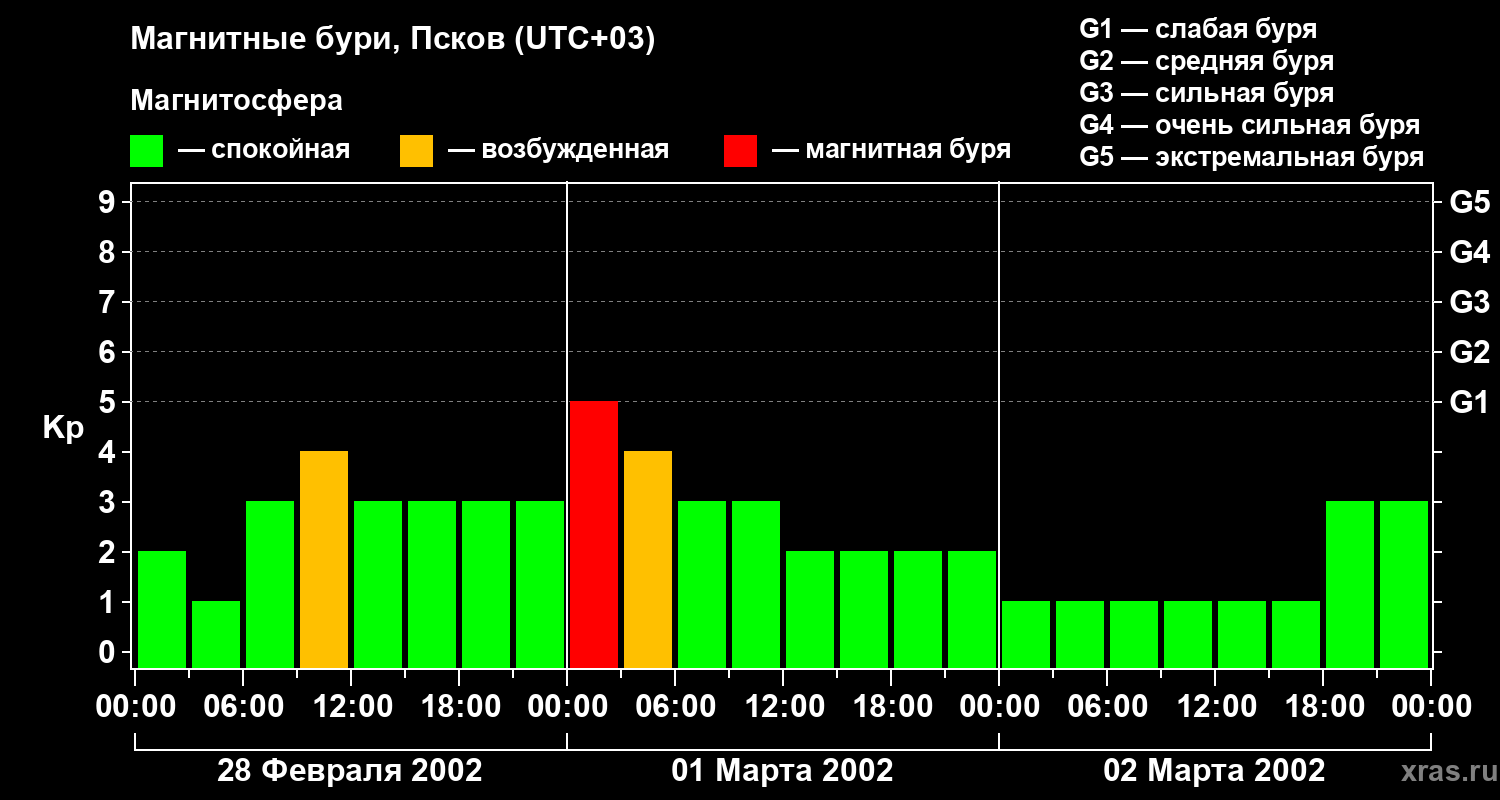1500x800 pixels.
Task: Select the orange bar on 01 Марта
Action: [x=648, y=559]
